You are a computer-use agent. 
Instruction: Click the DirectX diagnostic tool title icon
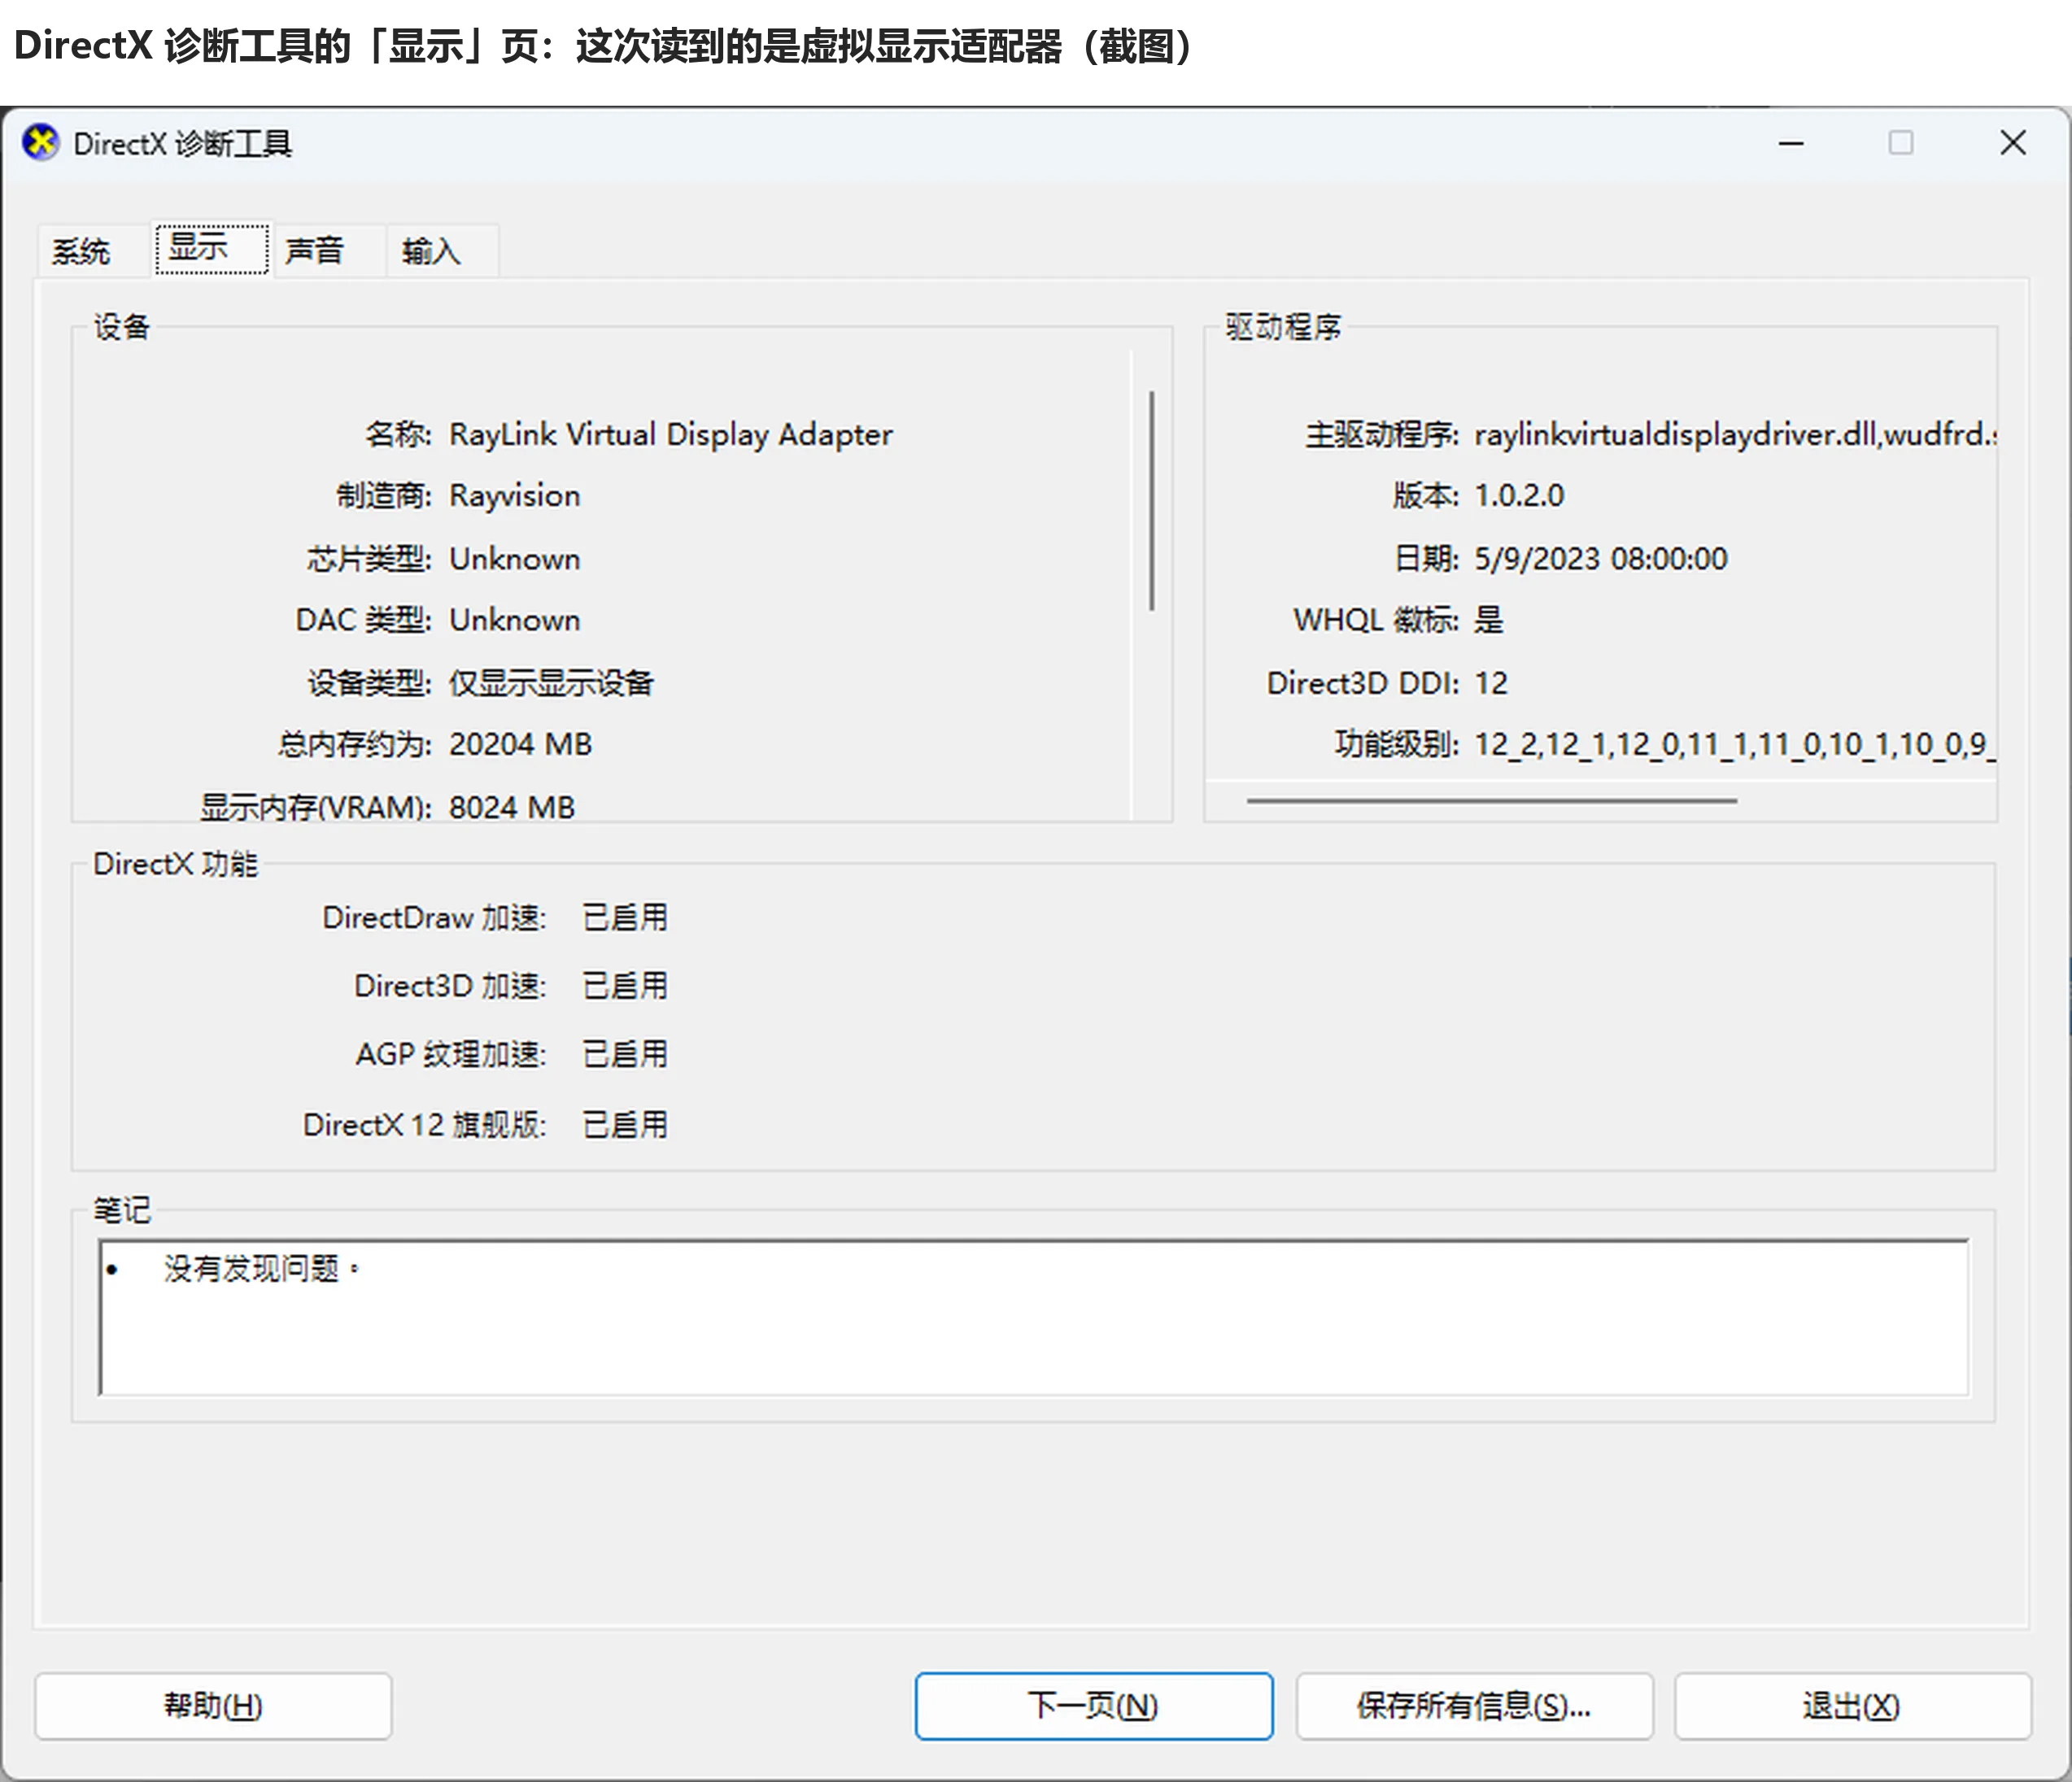coord(41,143)
